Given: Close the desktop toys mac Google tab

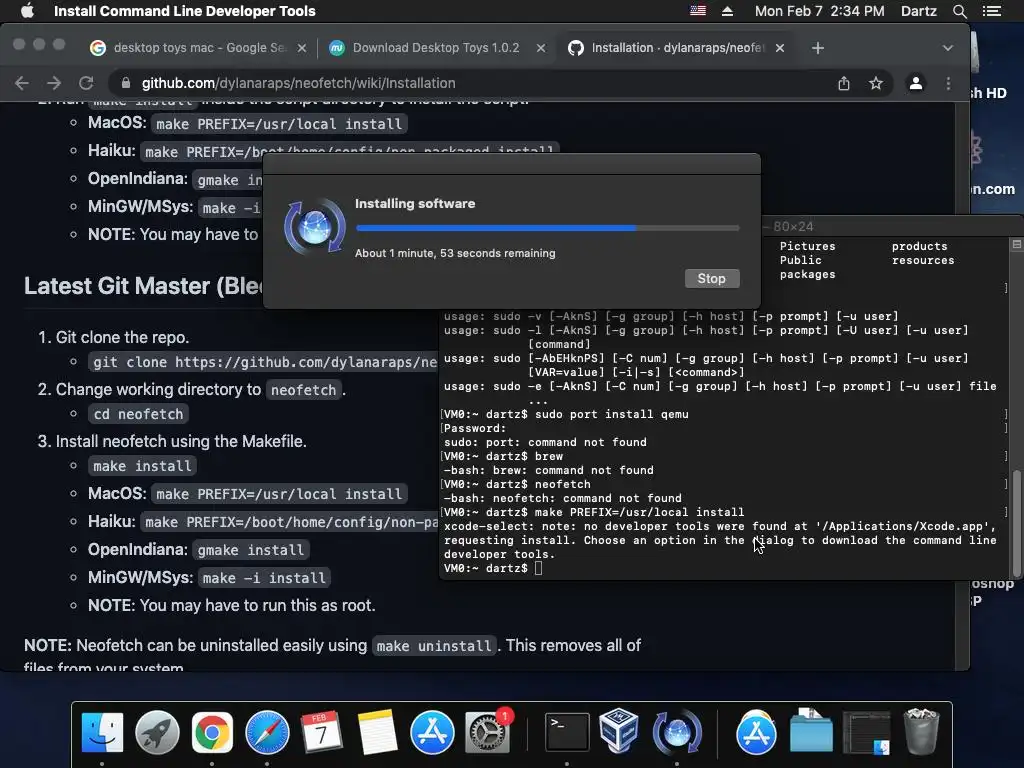Looking at the screenshot, I should coord(302,48).
